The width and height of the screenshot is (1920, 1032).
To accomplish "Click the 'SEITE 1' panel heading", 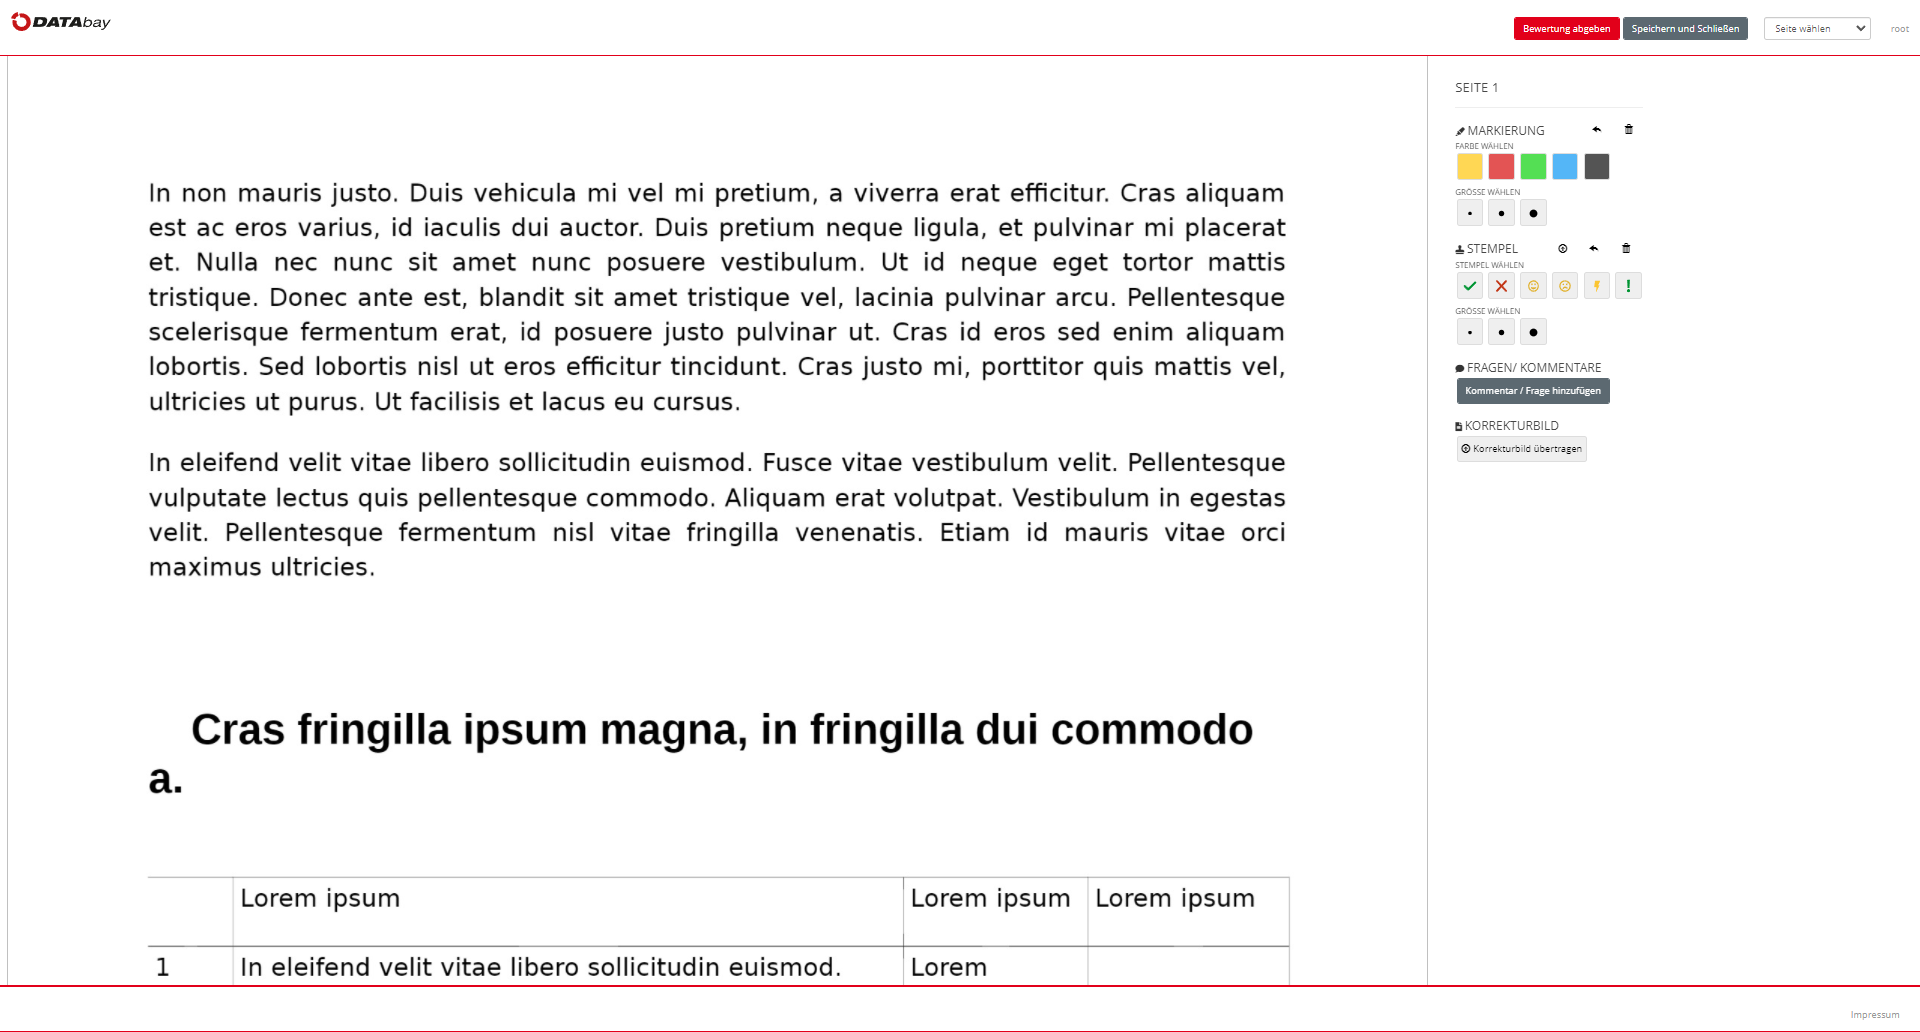I will (x=1477, y=88).
